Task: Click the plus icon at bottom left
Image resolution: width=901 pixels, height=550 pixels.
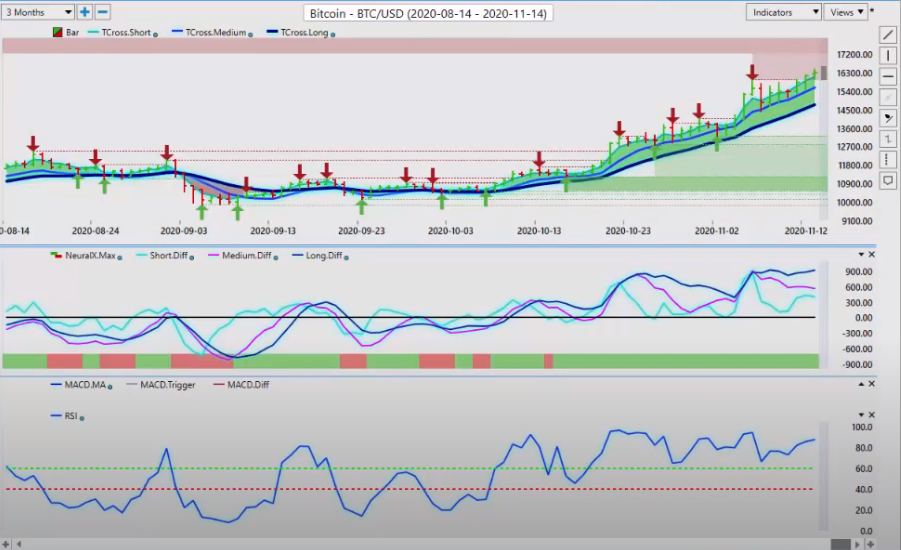Action: (6, 544)
